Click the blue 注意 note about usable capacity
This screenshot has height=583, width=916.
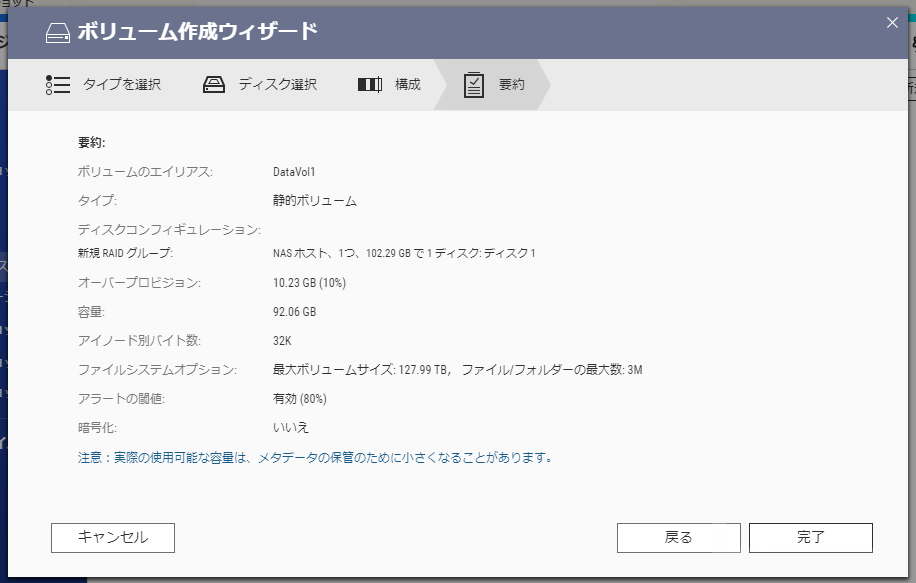click(x=315, y=457)
